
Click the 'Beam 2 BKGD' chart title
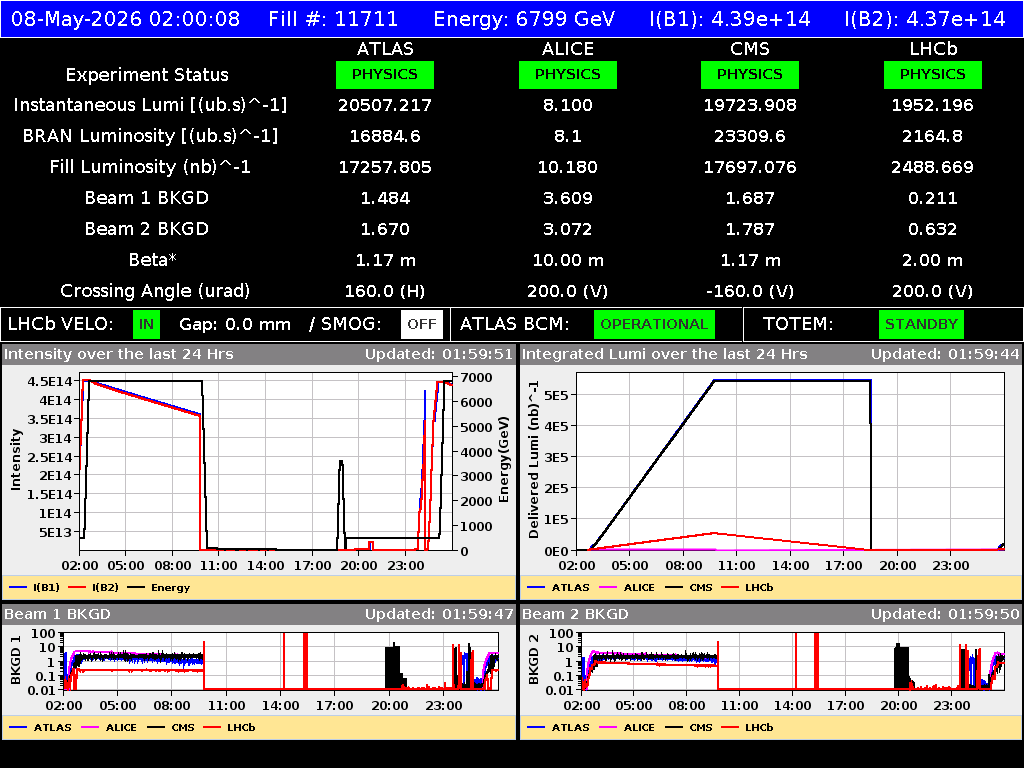[x=575, y=614]
